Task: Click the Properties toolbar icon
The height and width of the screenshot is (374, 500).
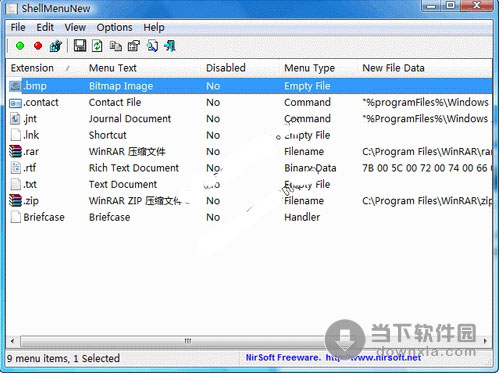Action: point(134,46)
